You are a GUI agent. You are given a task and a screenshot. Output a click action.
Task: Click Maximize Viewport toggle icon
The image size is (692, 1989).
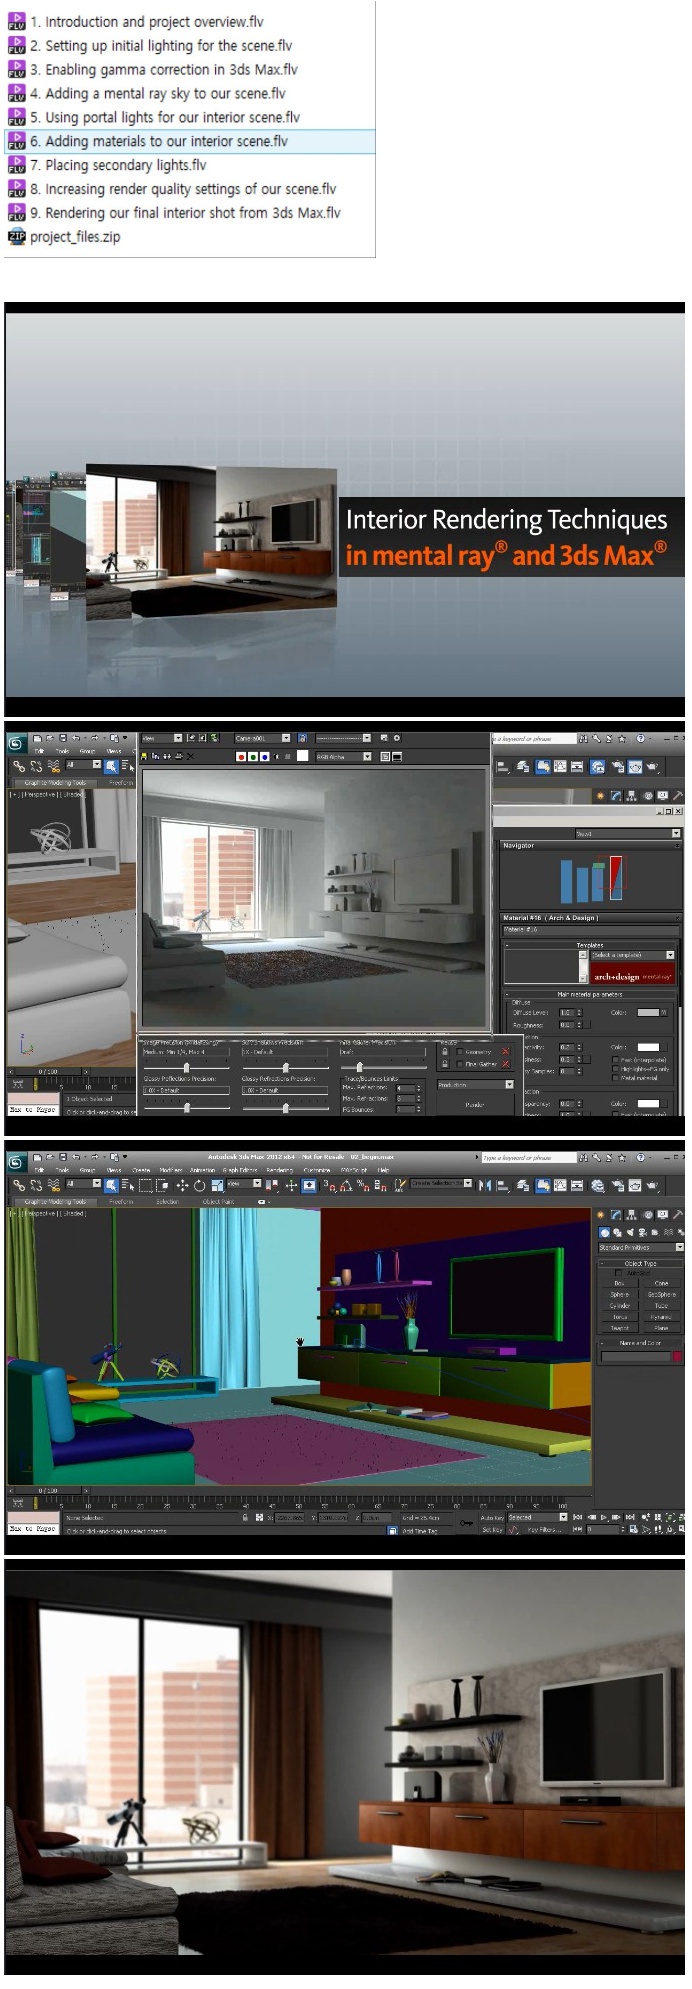682,1529
